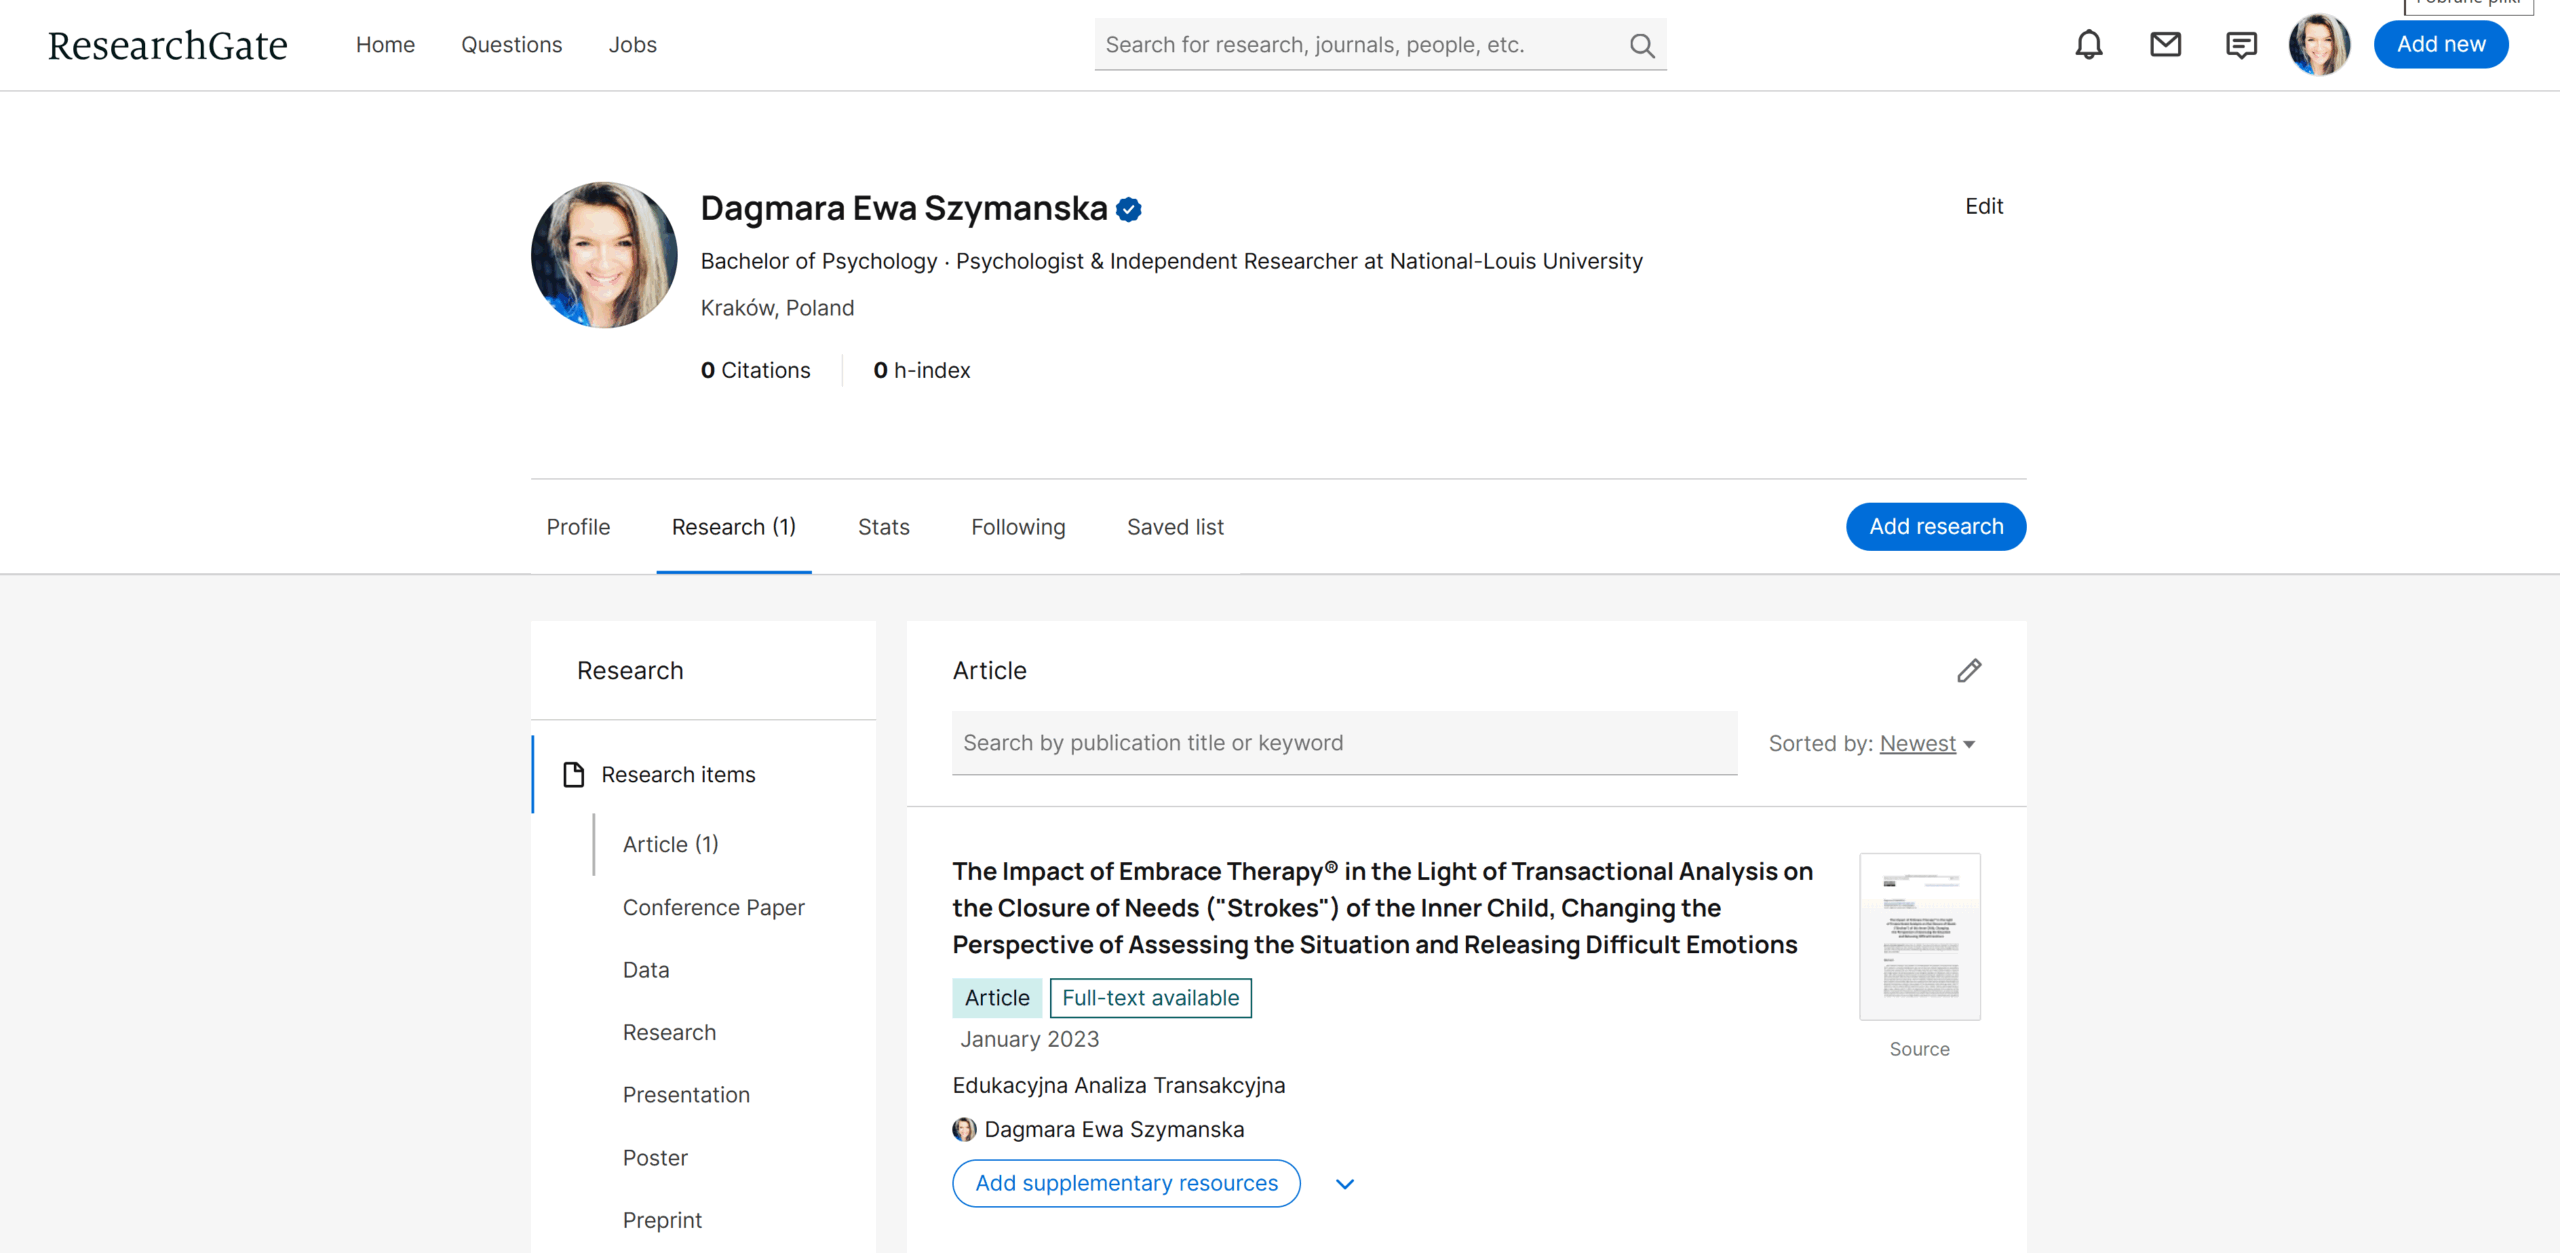
Task: Click the search magnifier icon
Action: (1641, 45)
